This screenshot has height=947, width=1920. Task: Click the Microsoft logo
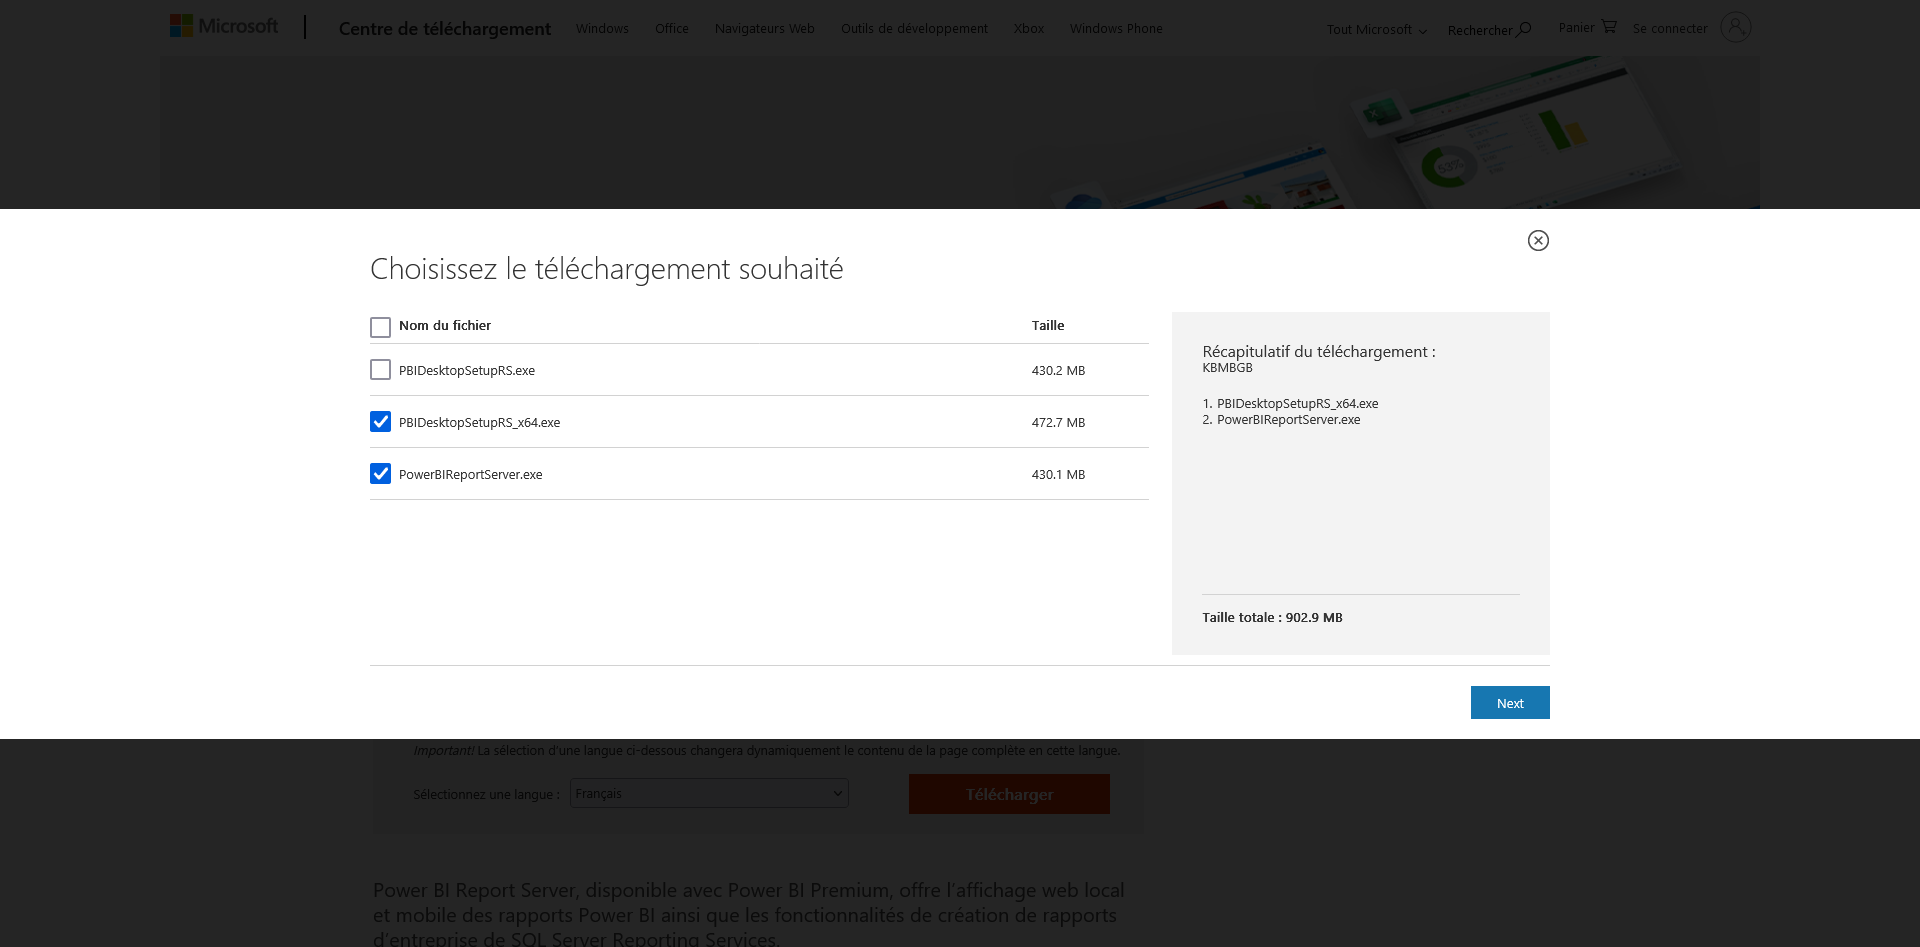(x=224, y=26)
